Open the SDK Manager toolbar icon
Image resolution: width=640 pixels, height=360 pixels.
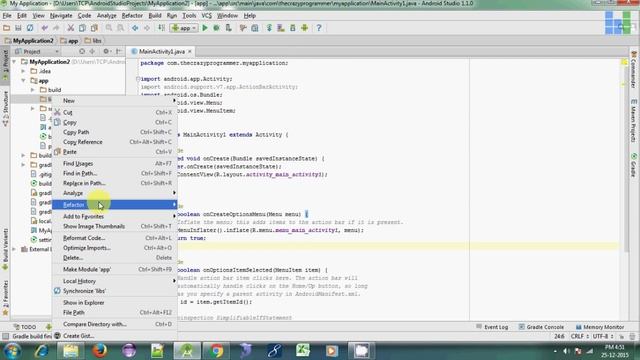293,28
